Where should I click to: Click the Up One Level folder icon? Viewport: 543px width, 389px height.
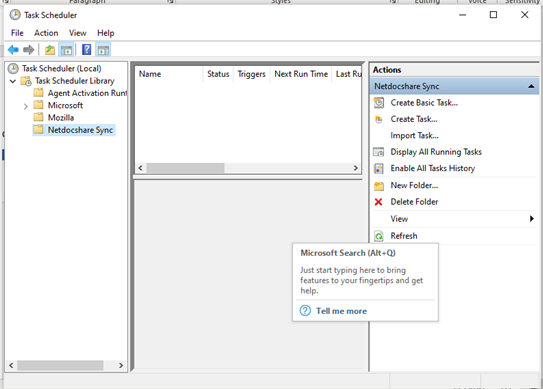pos(50,50)
